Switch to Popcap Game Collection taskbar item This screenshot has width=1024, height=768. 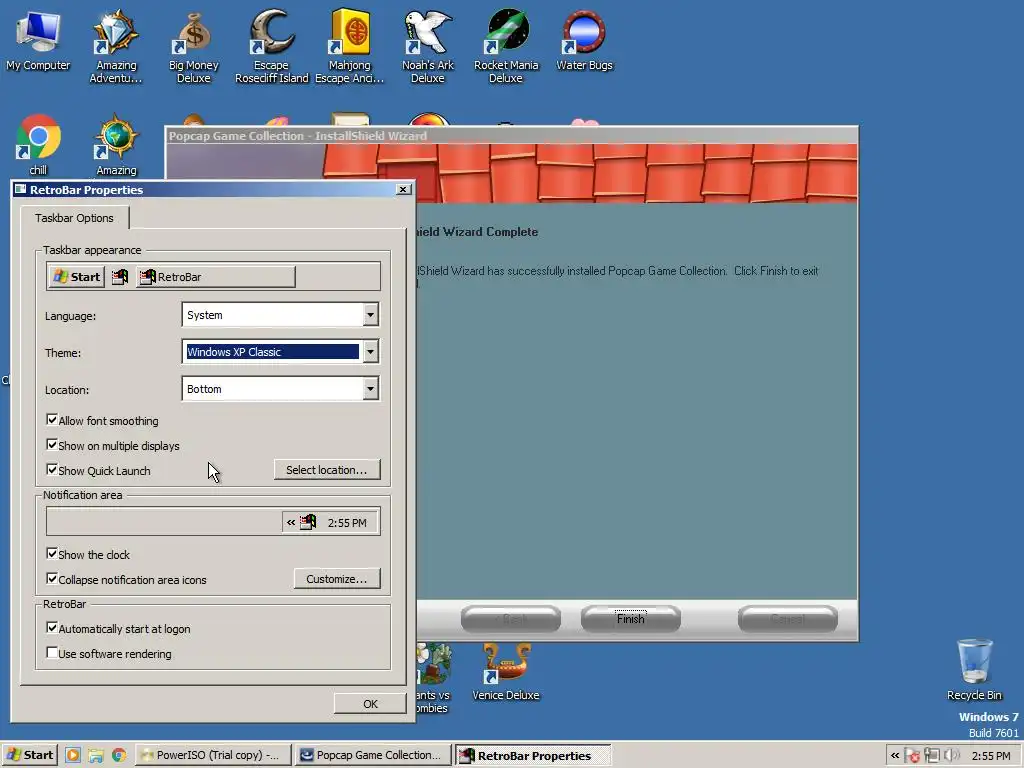tap(372, 756)
